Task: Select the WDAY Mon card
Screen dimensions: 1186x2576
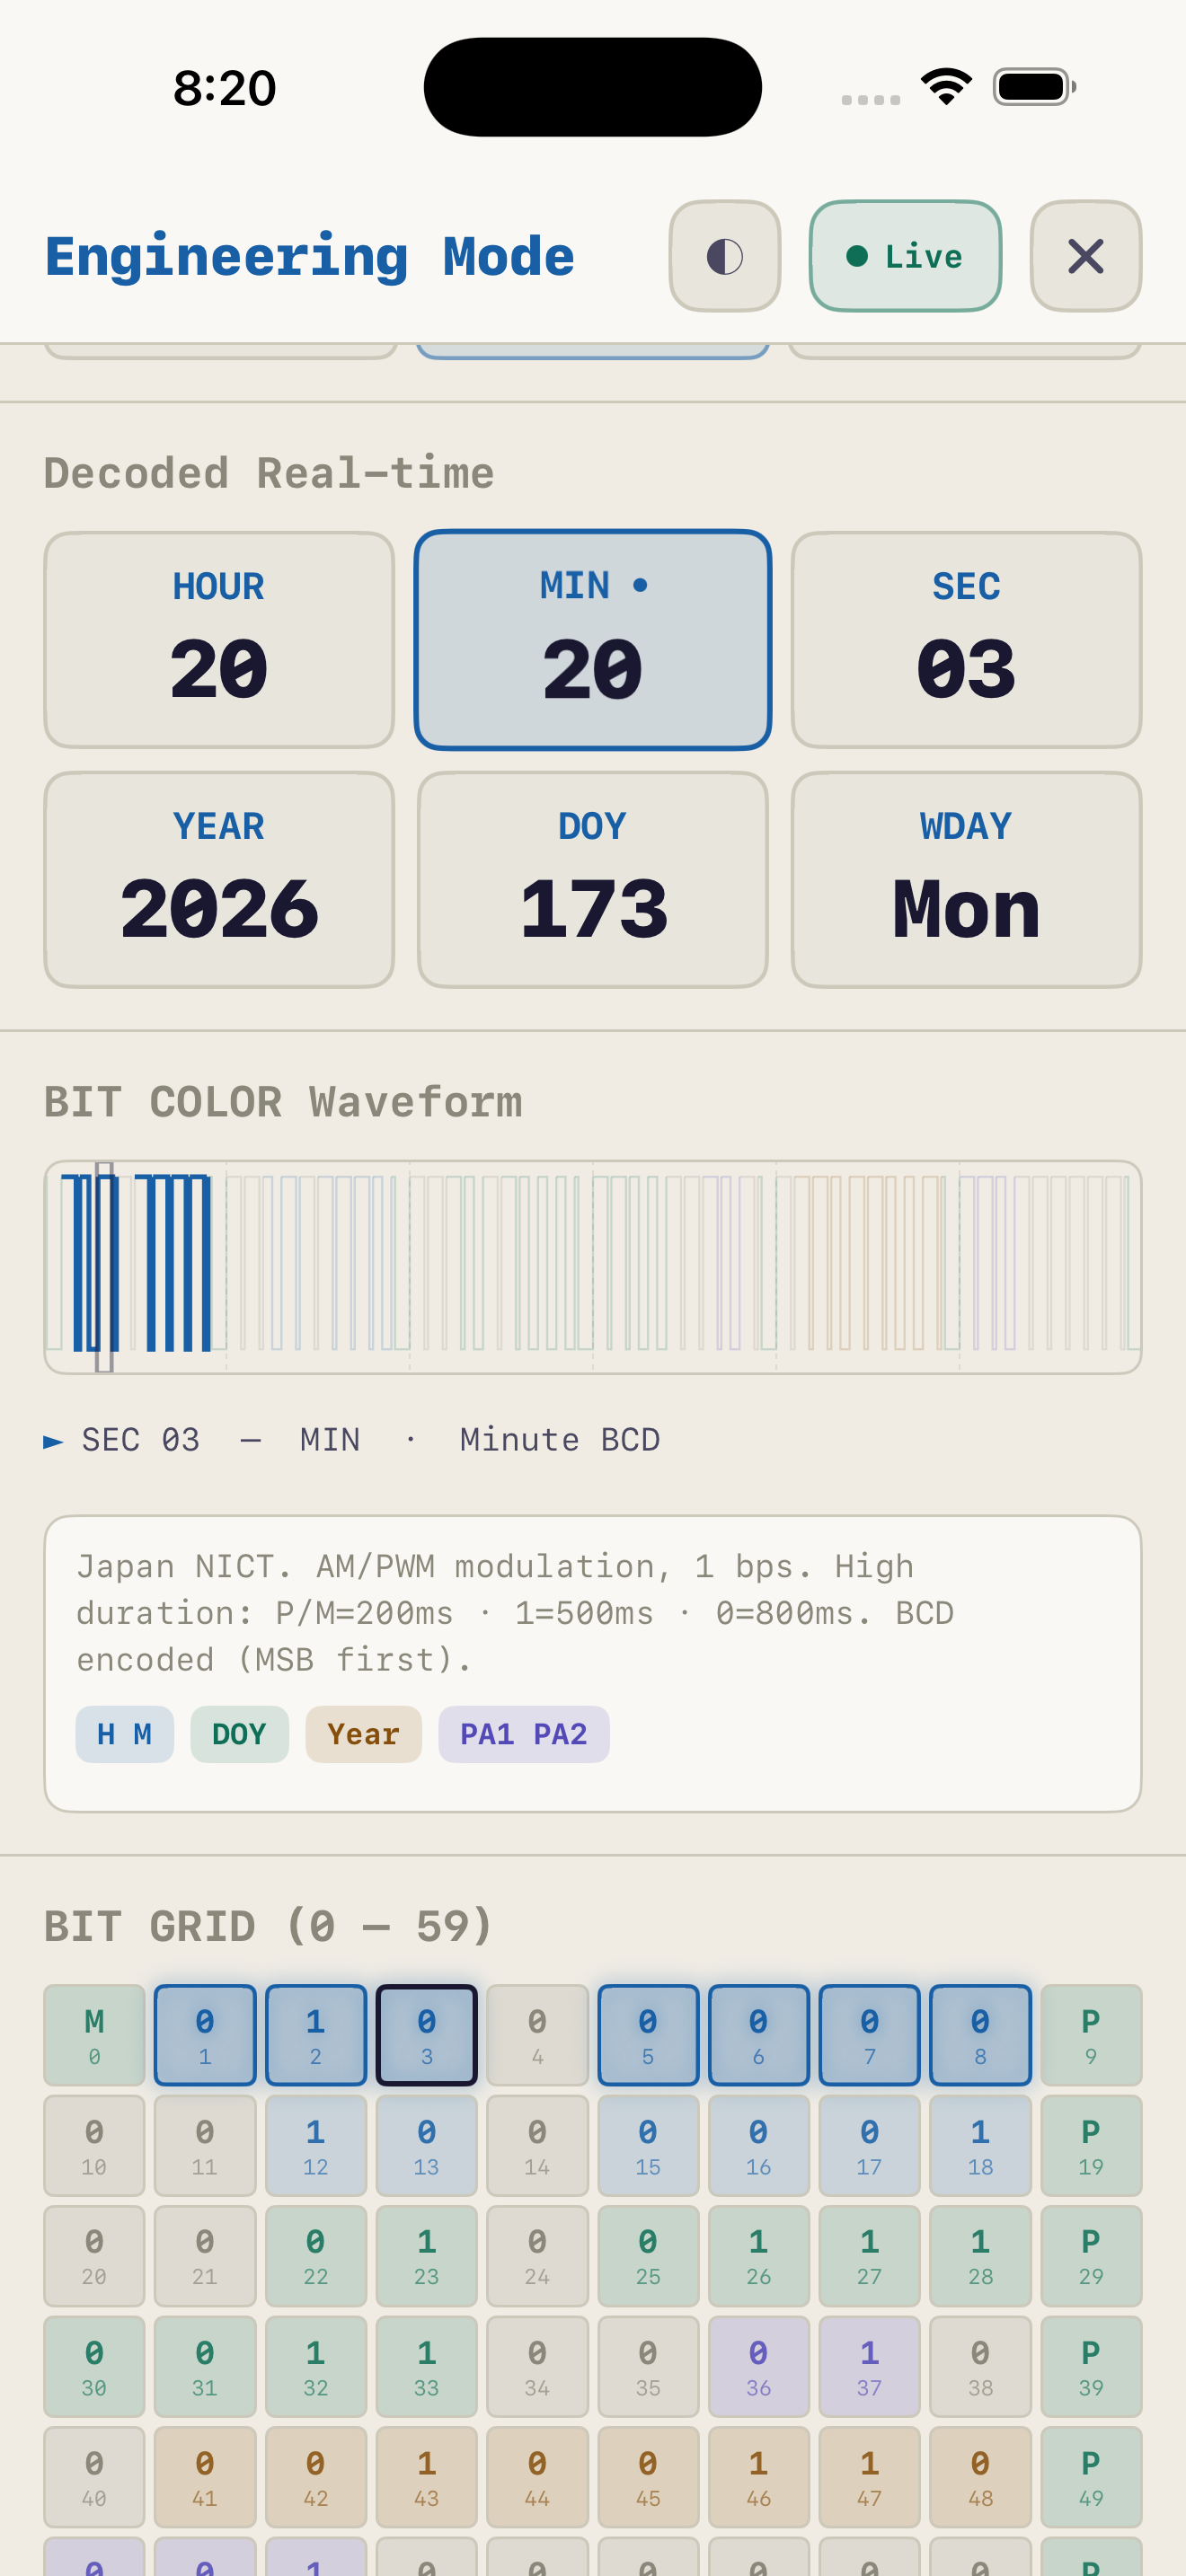Action: [966, 880]
